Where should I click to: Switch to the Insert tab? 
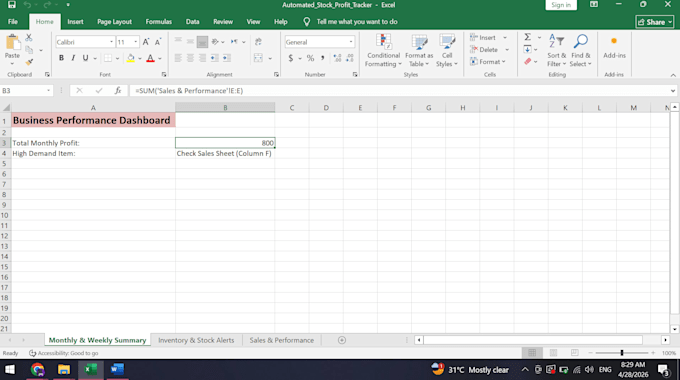75,22
